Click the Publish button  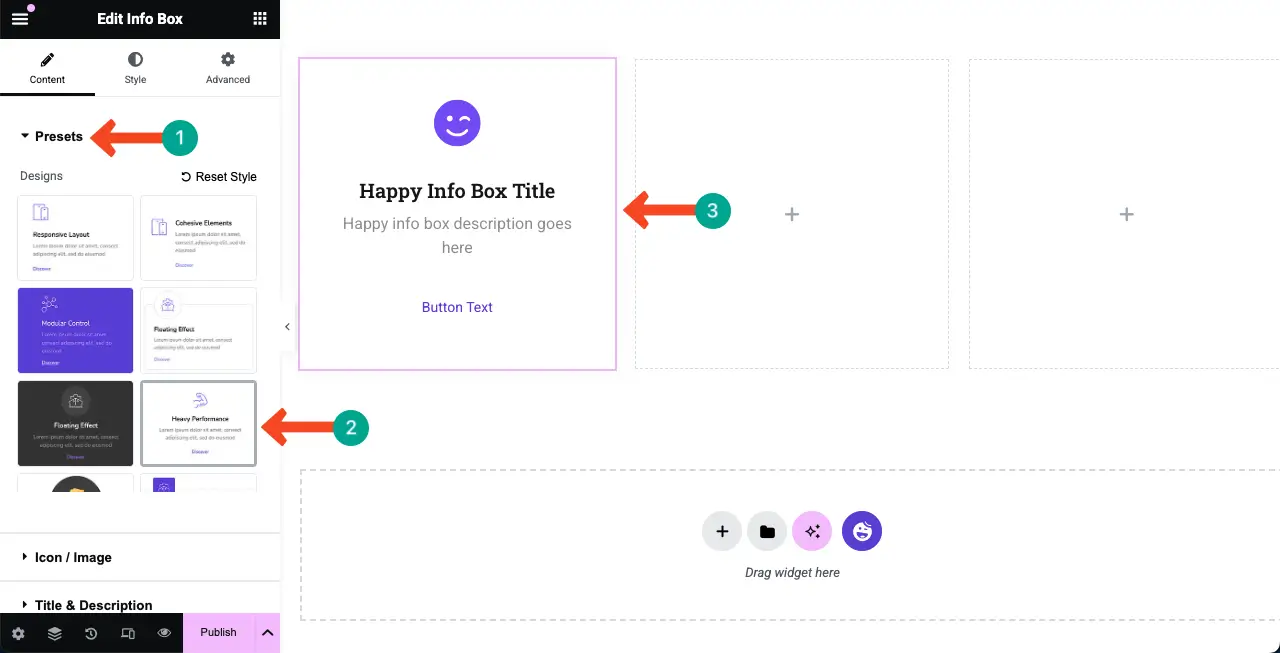(218, 632)
